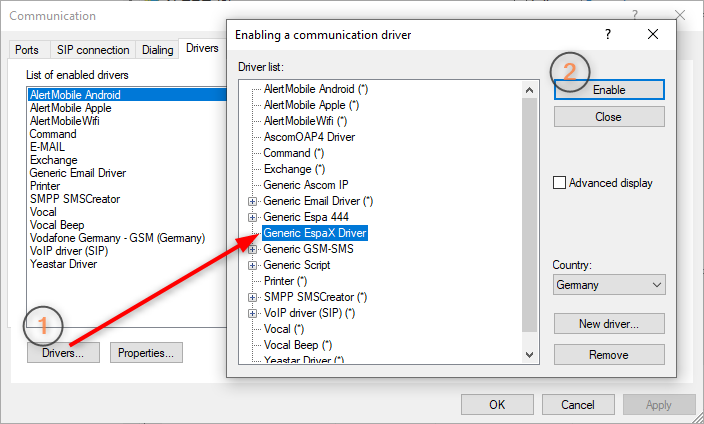
Task: Click the New driver... button
Action: 608,324
